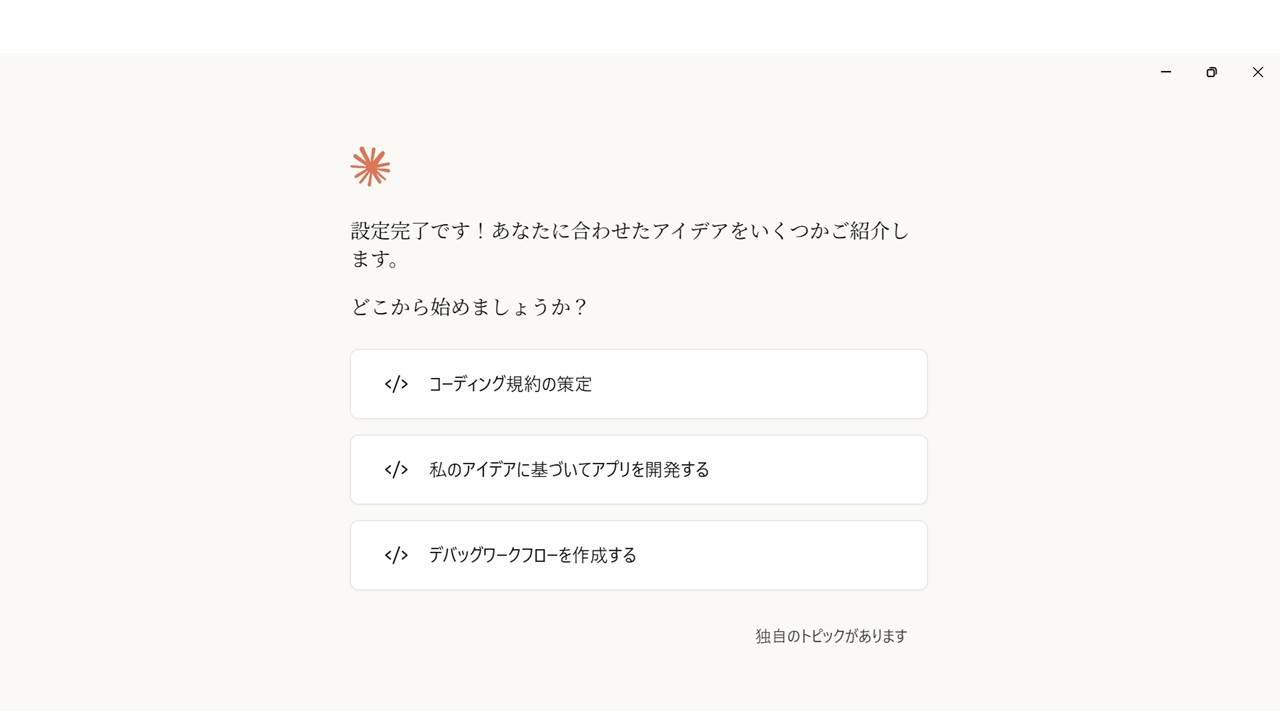Viewport: 1280px width, 720px height.
Task: Pick the coding conventions suggestion card
Action: pyautogui.click(x=638, y=384)
